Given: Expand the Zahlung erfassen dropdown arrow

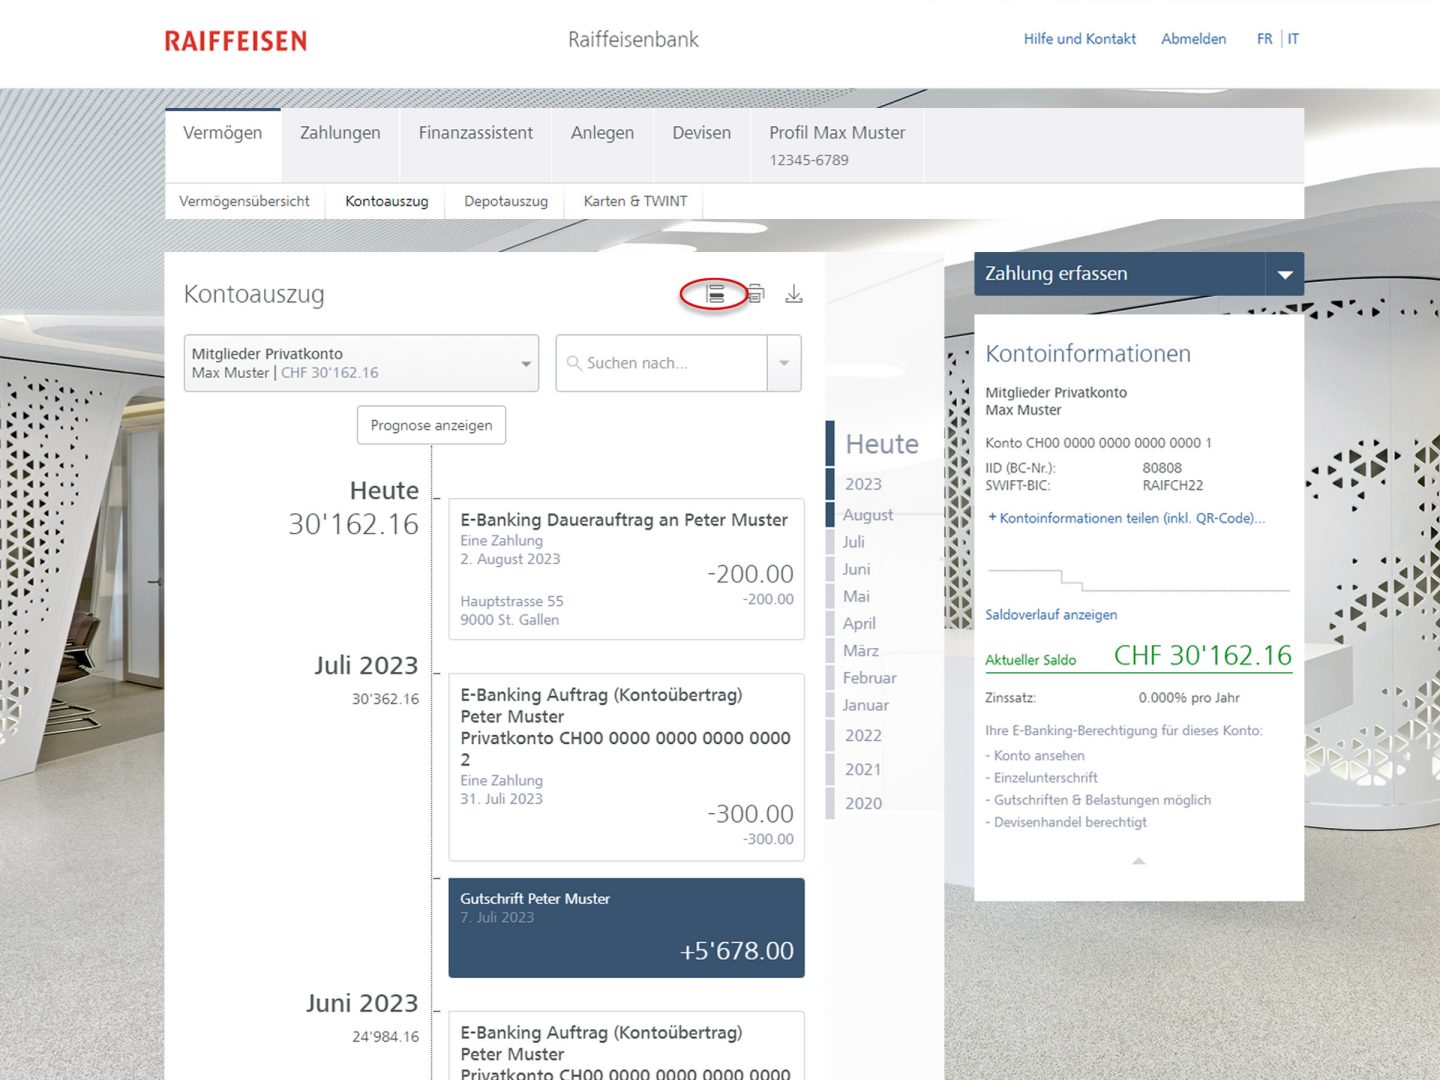Looking at the screenshot, I should 1285,274.
